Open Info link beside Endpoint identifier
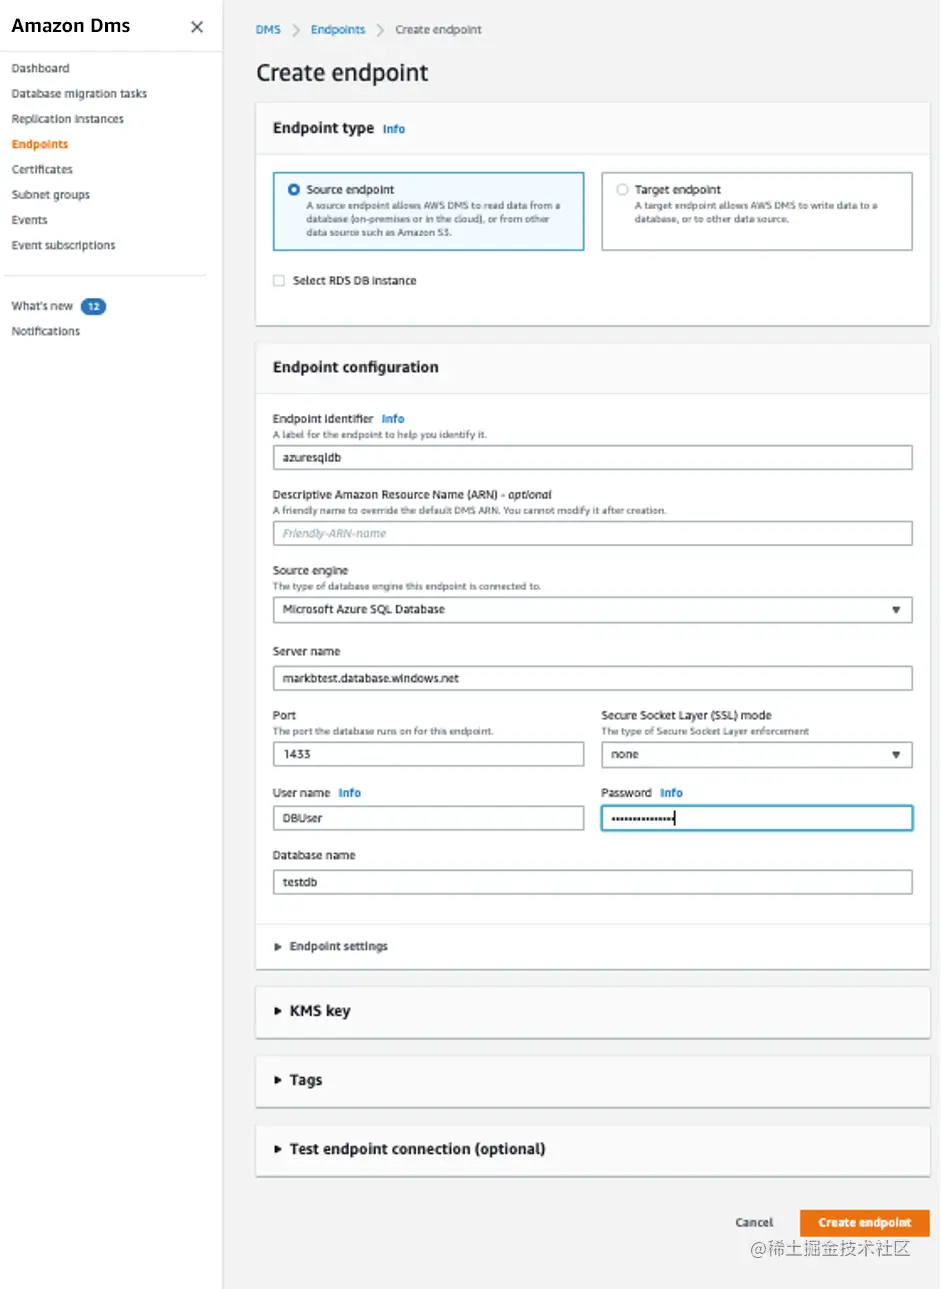Image resolution: width=941 pixels, height=1289 pixels. [x=393, y=419]
